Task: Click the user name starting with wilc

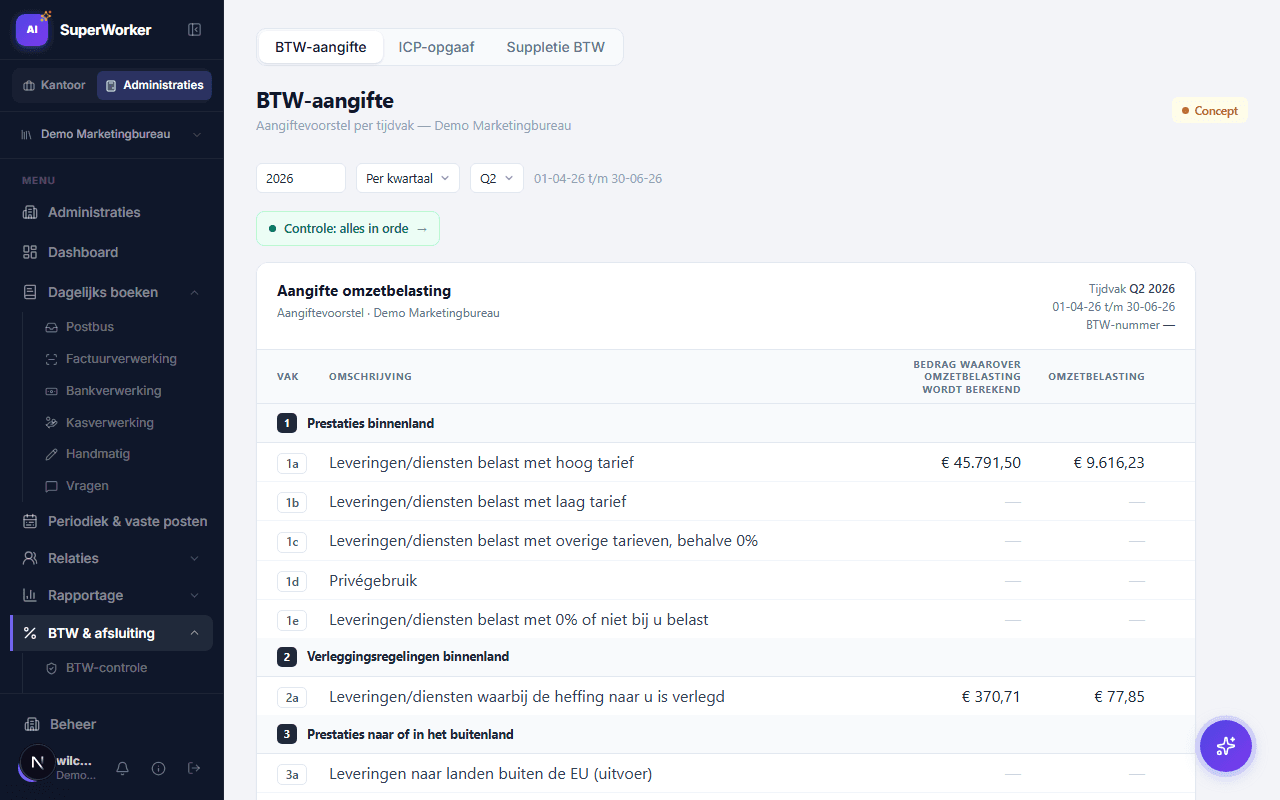Action: click(x=74, y=761)
